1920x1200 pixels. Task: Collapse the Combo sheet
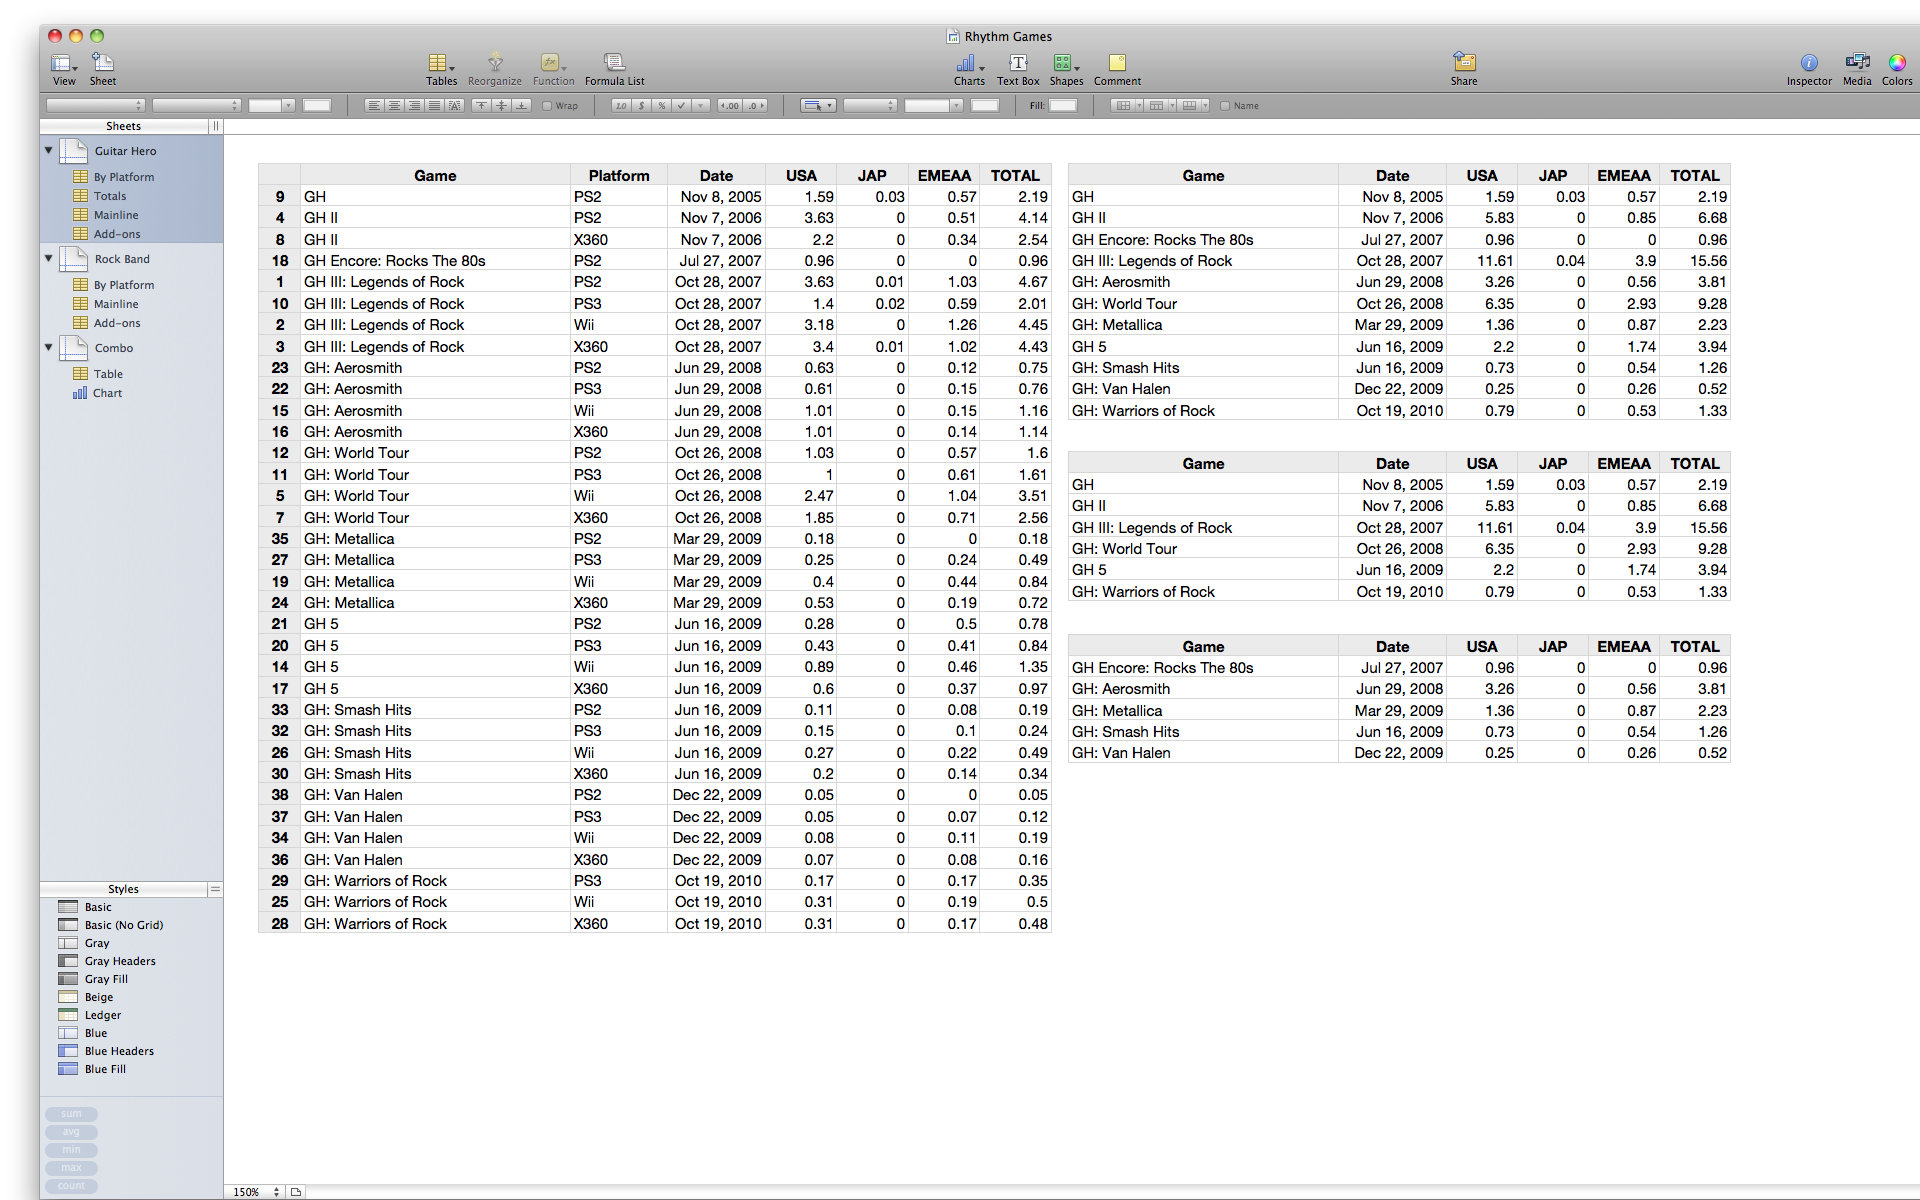48,348
